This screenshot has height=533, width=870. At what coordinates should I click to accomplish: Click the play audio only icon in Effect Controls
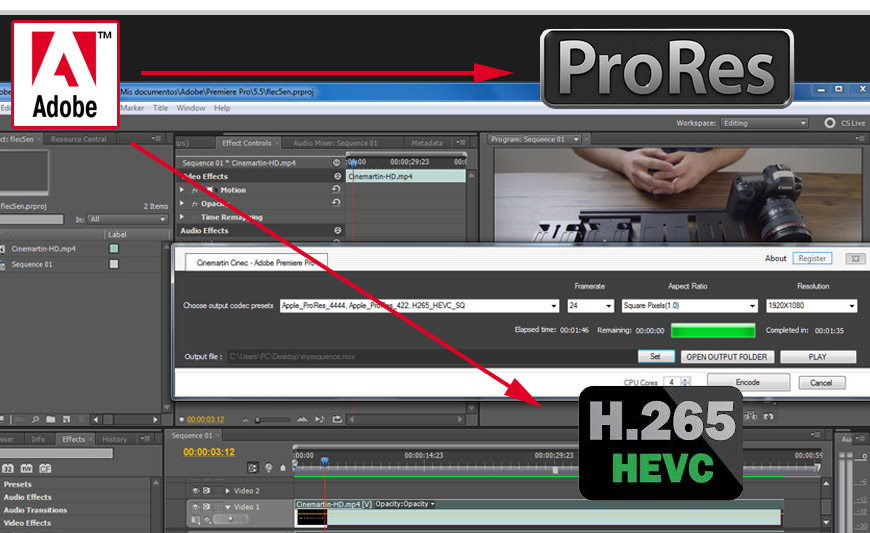point(320,420)
